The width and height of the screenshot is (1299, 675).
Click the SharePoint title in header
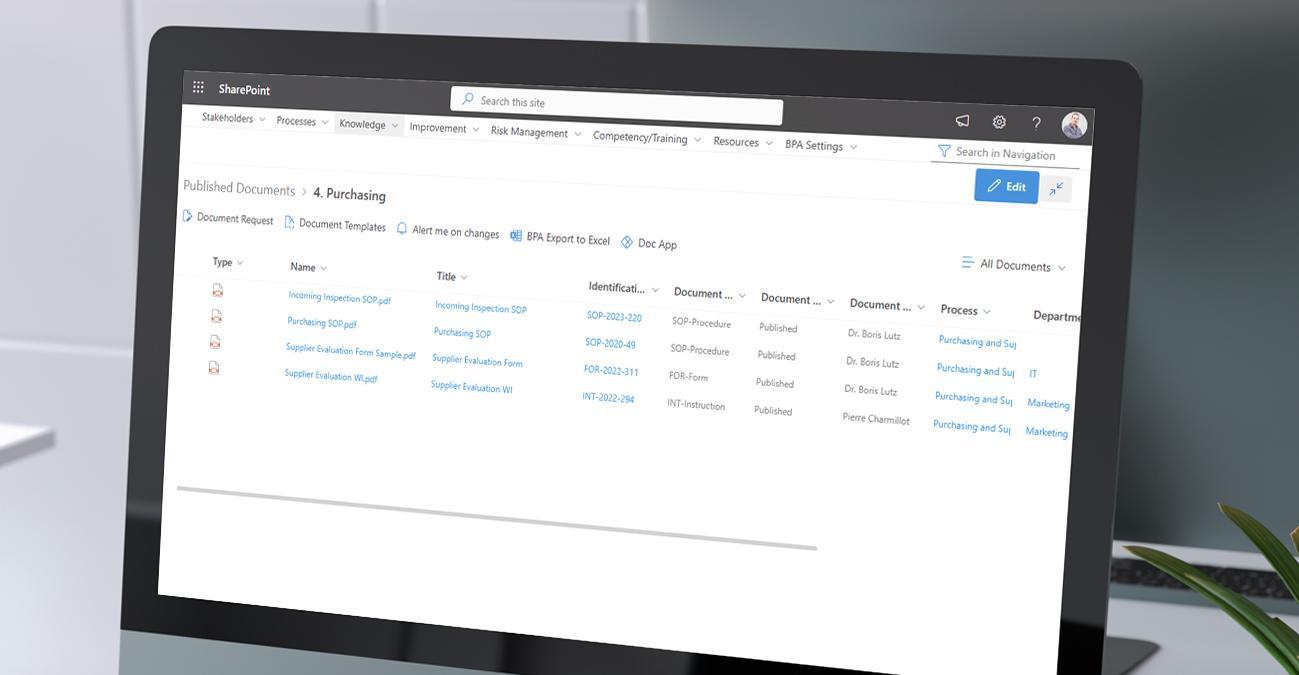click(244, 89)
